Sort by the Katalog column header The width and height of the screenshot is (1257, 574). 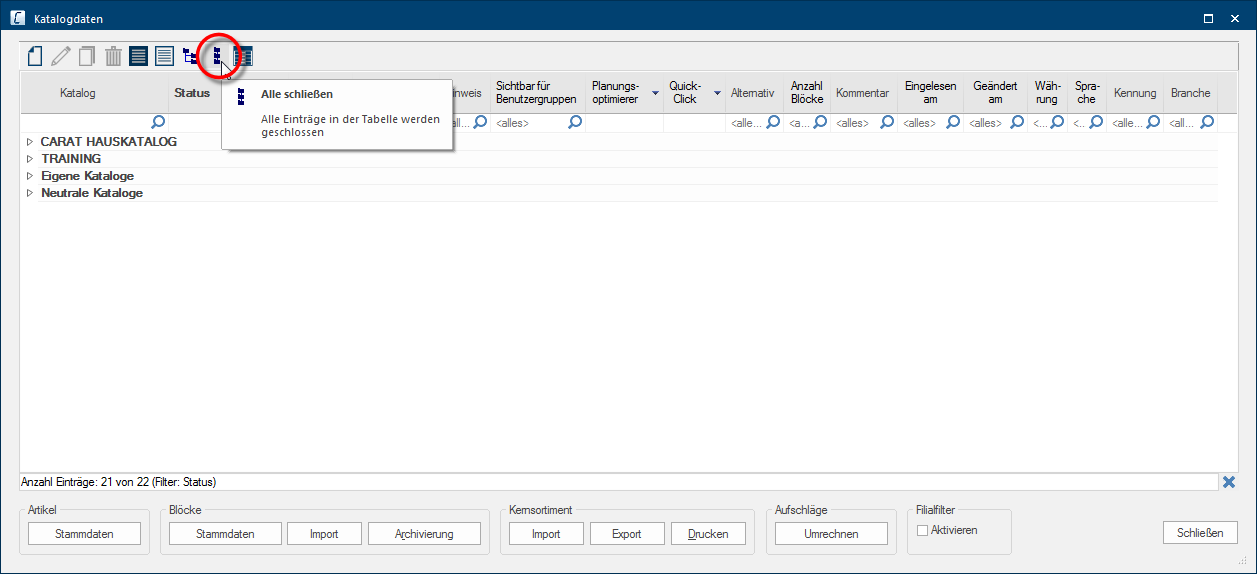[x=78, y=93]
